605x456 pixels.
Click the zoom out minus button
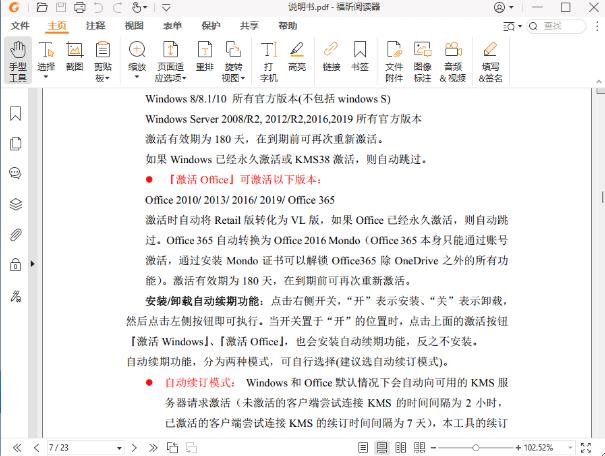click(x=433, y=448)
